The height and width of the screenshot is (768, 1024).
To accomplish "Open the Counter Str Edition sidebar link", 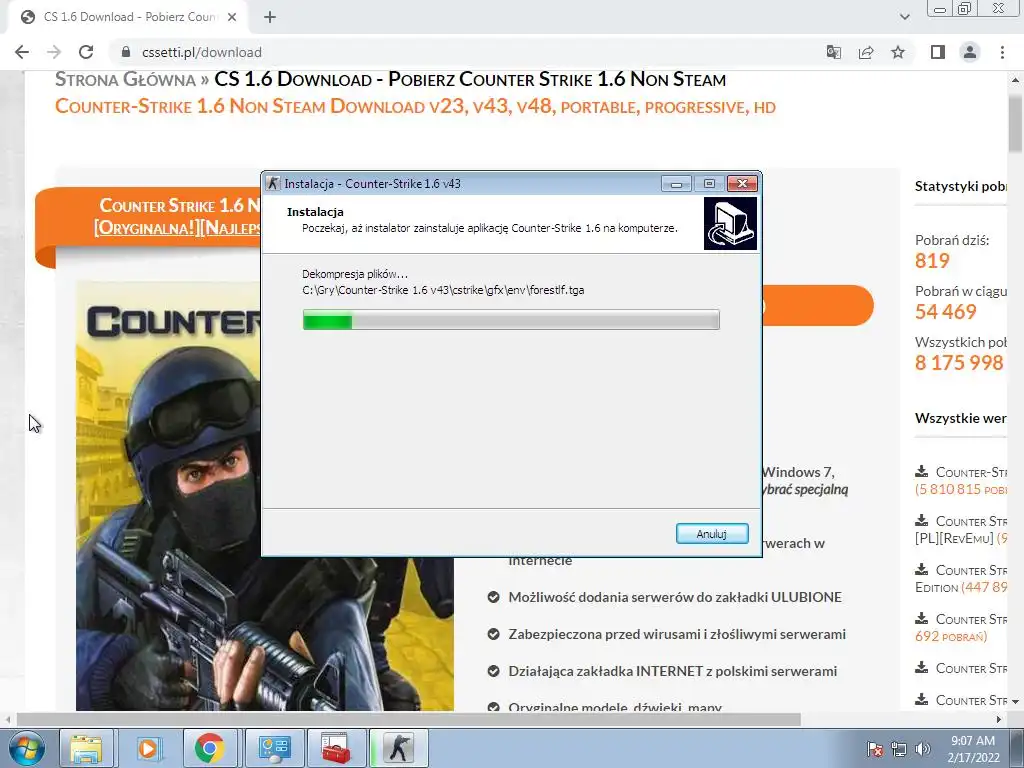I will [x=961, y=579].
